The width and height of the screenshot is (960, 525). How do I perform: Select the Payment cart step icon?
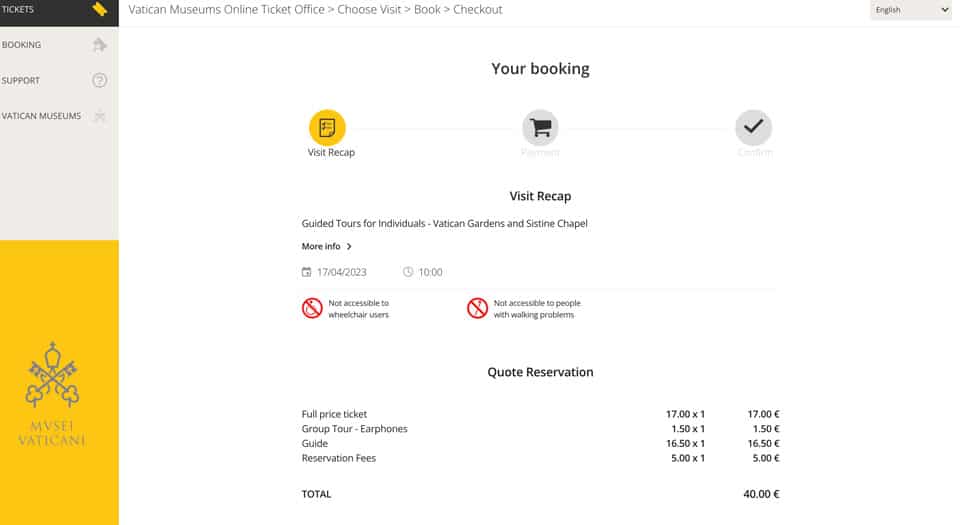point(540,127)
